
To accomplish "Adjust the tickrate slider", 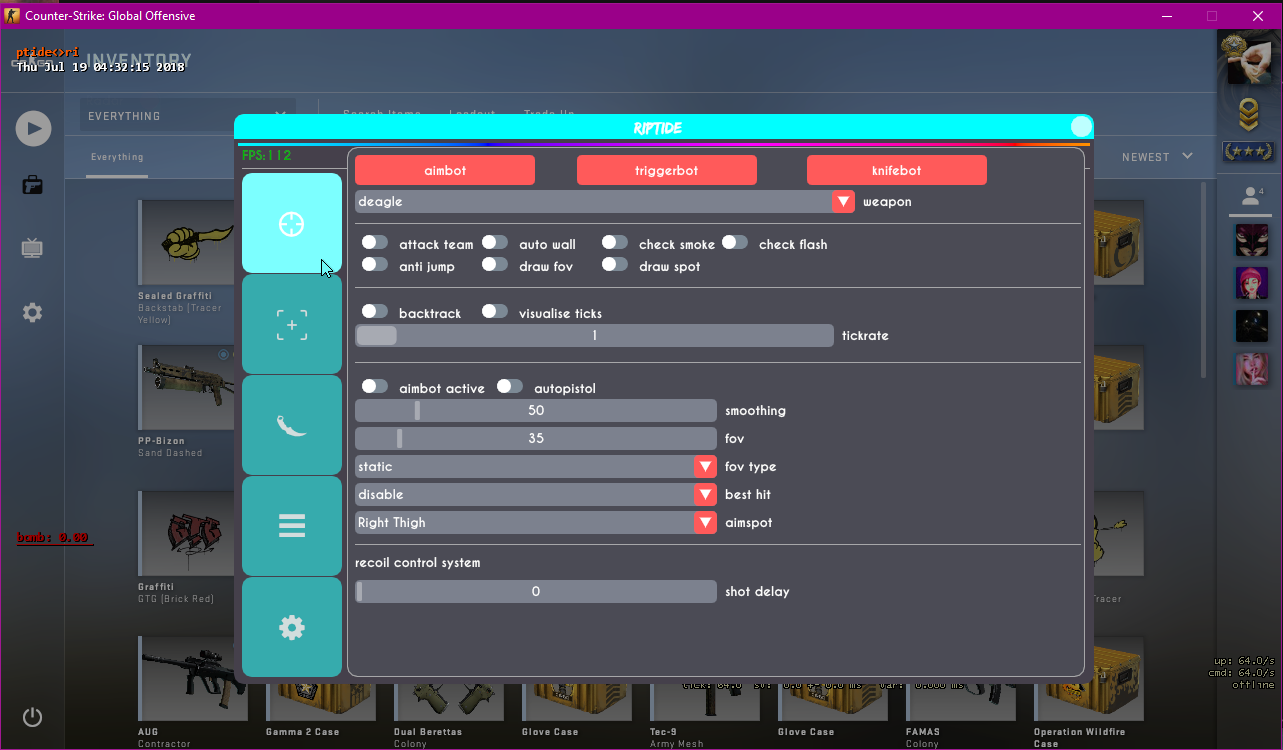I will pyautogui.click(x=595, y=335).
